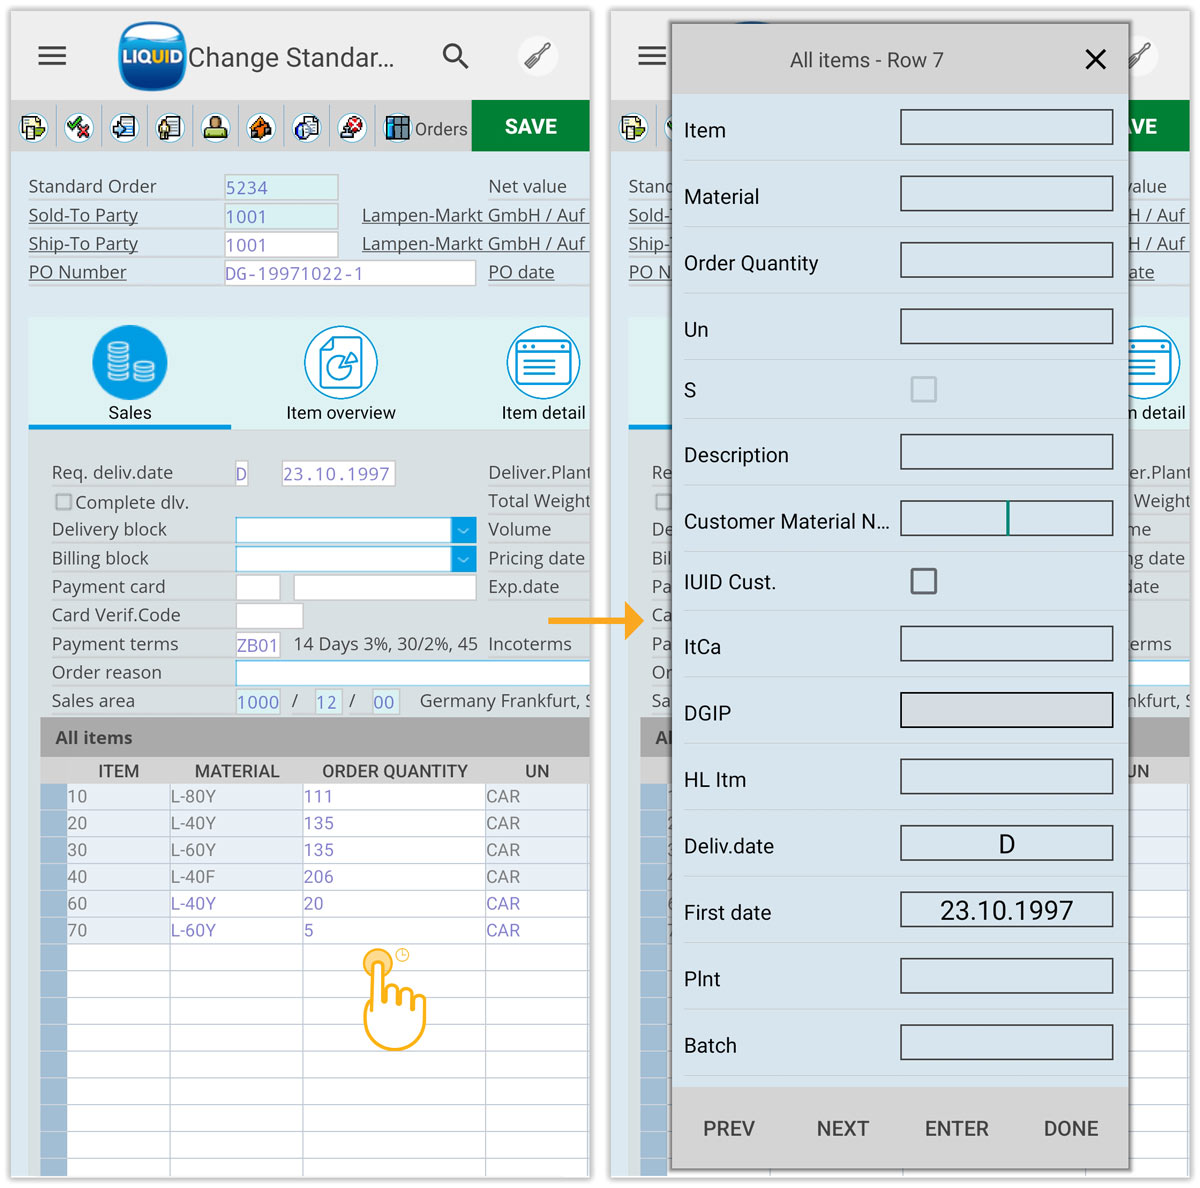The image size is (1200, 1188).
Task: Click NEXT in the row dialog
Action: pyautogui.click(x=842, y=1128)
